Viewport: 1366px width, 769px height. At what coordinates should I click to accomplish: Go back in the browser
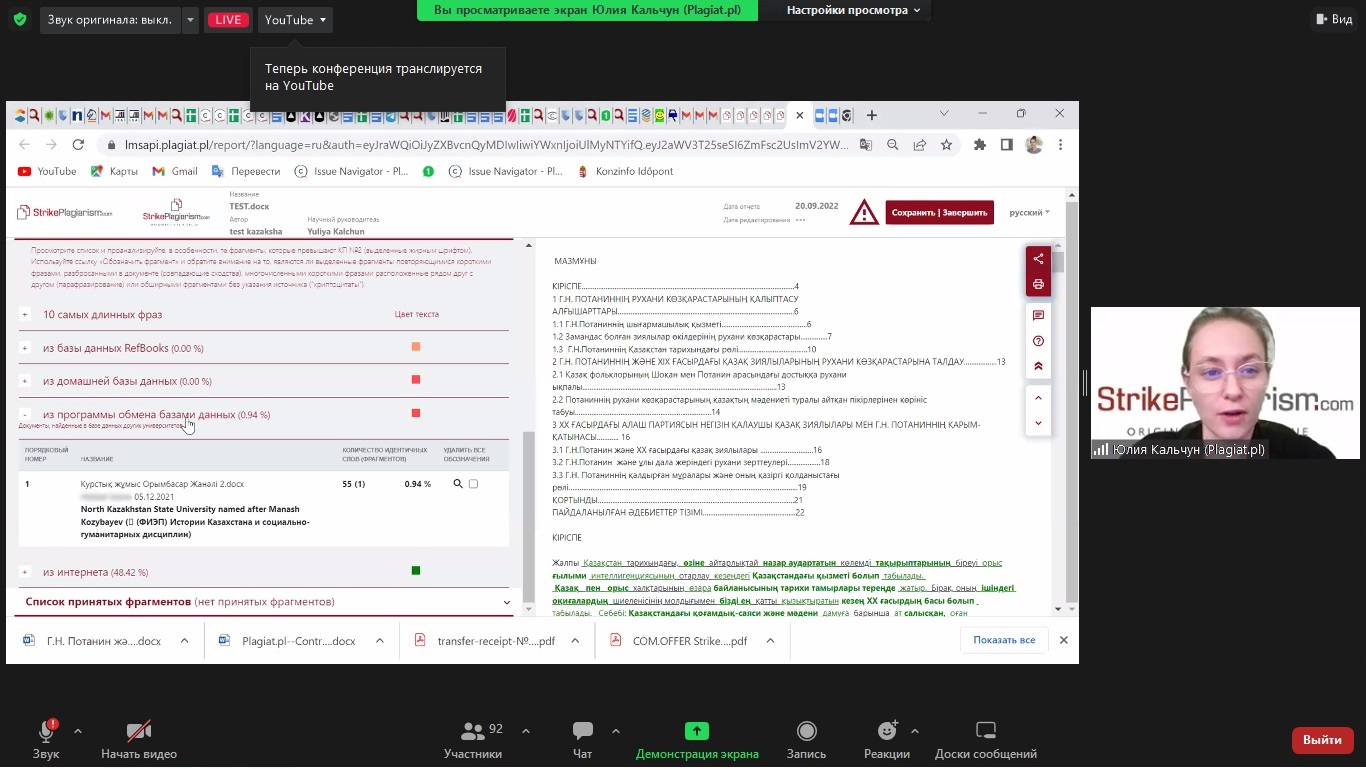(x=26, y=145)
